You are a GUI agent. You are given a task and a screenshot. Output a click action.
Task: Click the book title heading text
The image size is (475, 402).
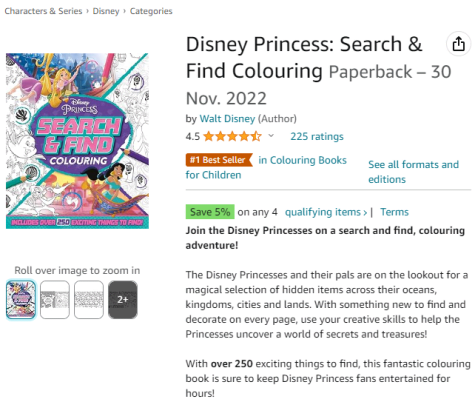tap(304, 57)
